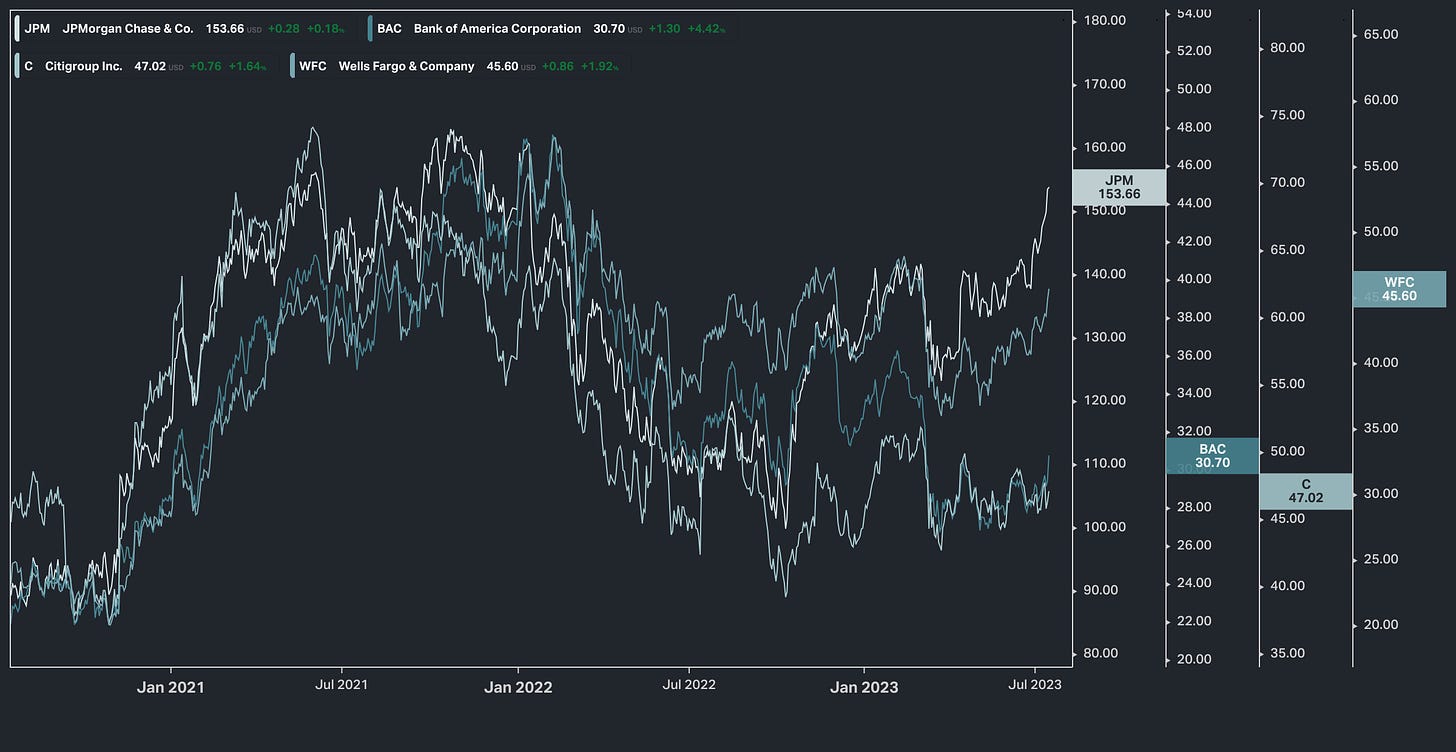The width and height of the screenshot is (1456, 752).
Task: Click the WFC color swatch in legend
Action: tap(291, 66)
